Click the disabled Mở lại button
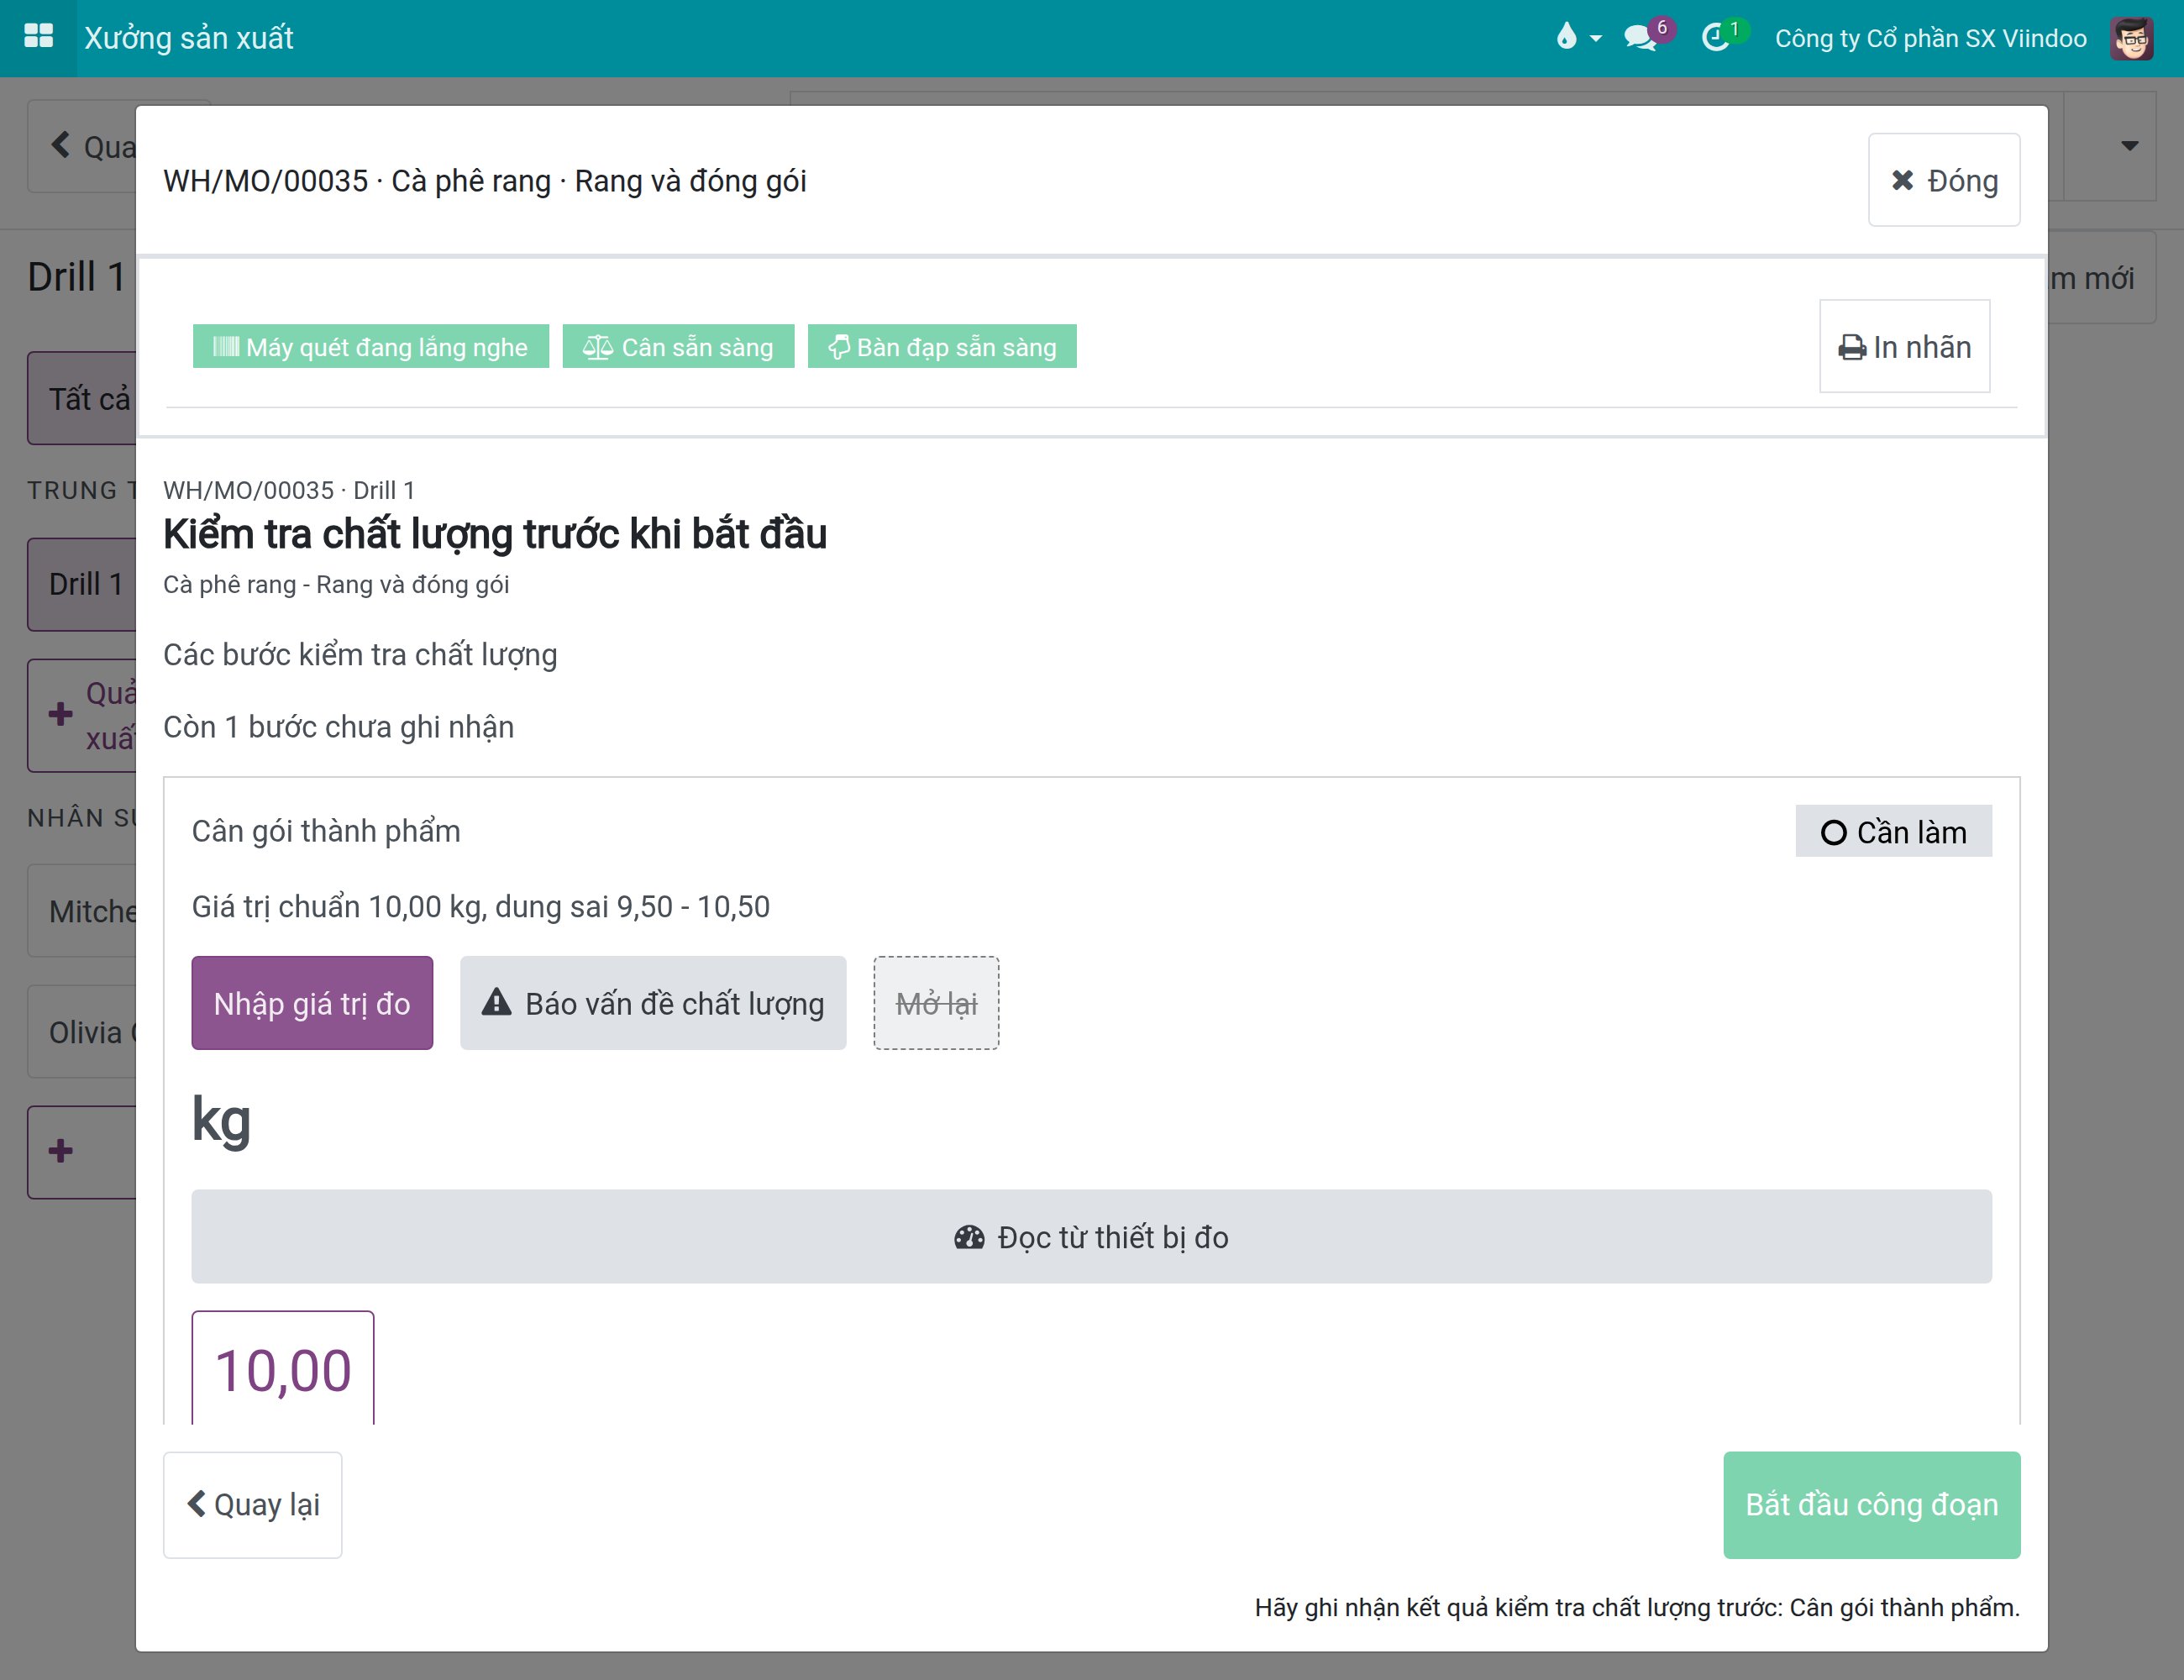2184x1680 pixels. pos(936,1003)
